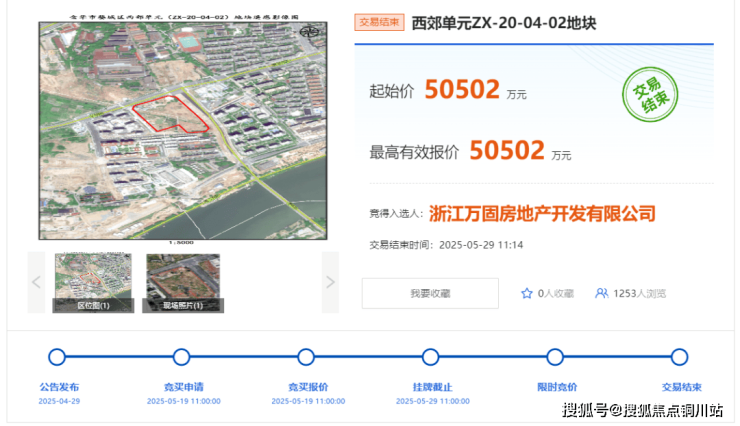Image resolution: width=740 pixels, height=426 pixels.
Task: Click the 最高有效报价 50502 amount
Action: (507, 151)
